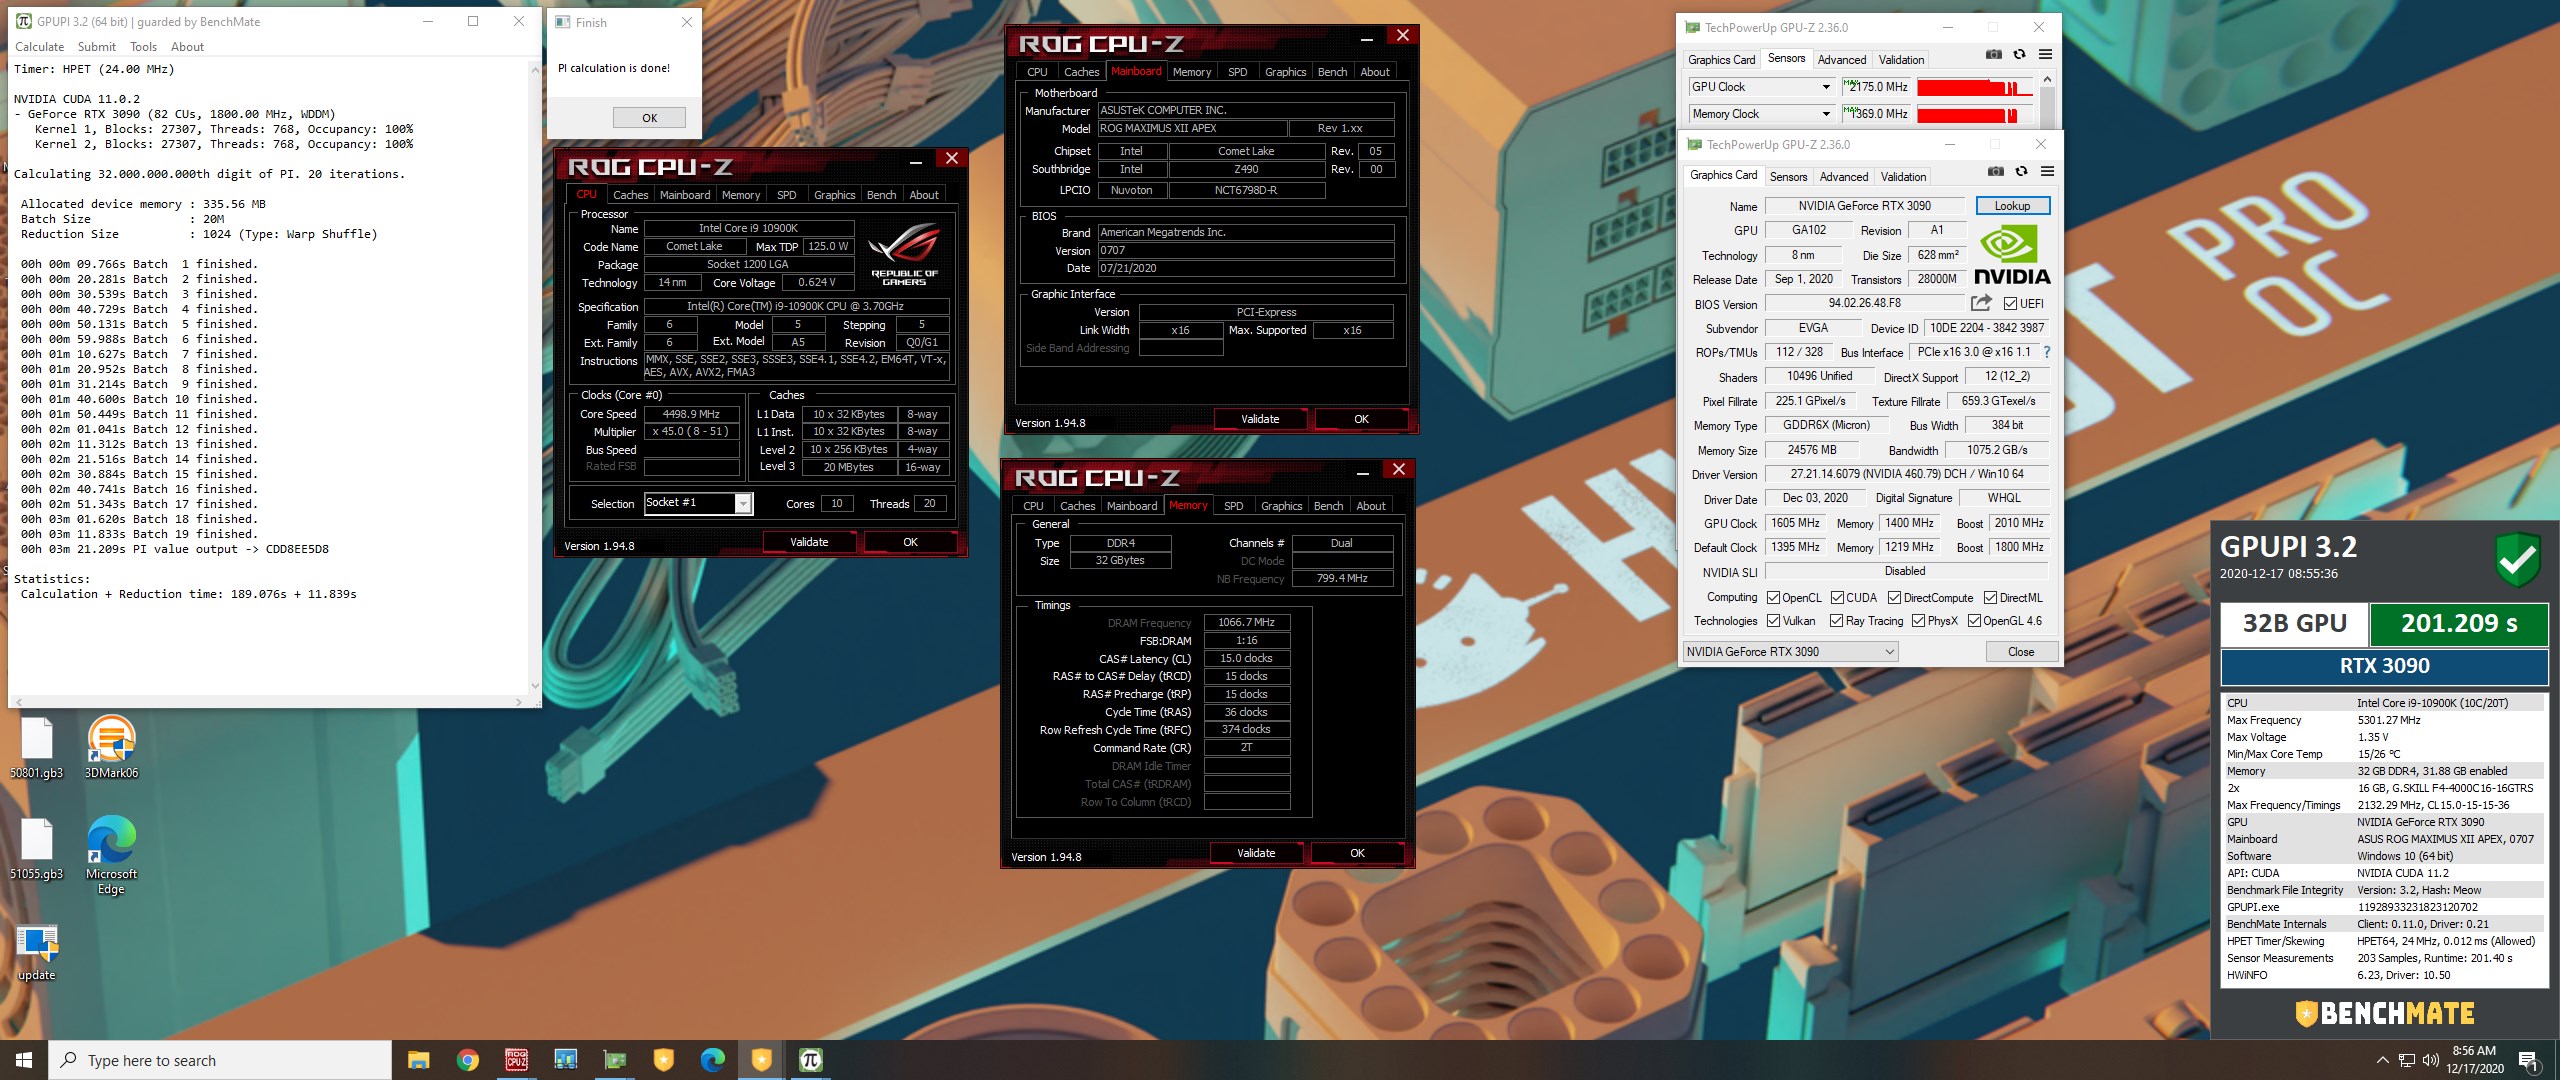Open the Validation tab in the GPU-Z Sensors window
The height and width of the screenshot is (1080, 2560).
(x=1901, y=60)
